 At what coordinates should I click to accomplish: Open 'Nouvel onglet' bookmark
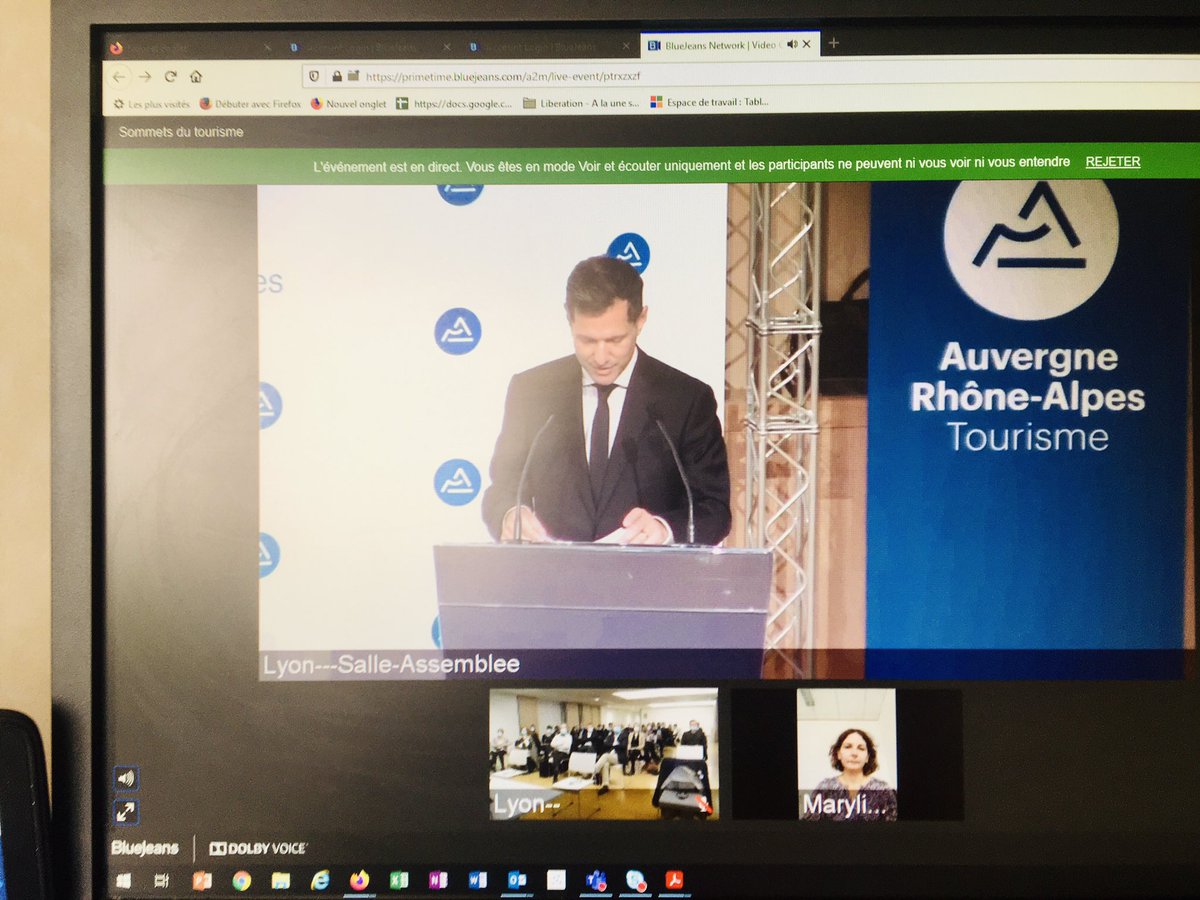[348, 103]
